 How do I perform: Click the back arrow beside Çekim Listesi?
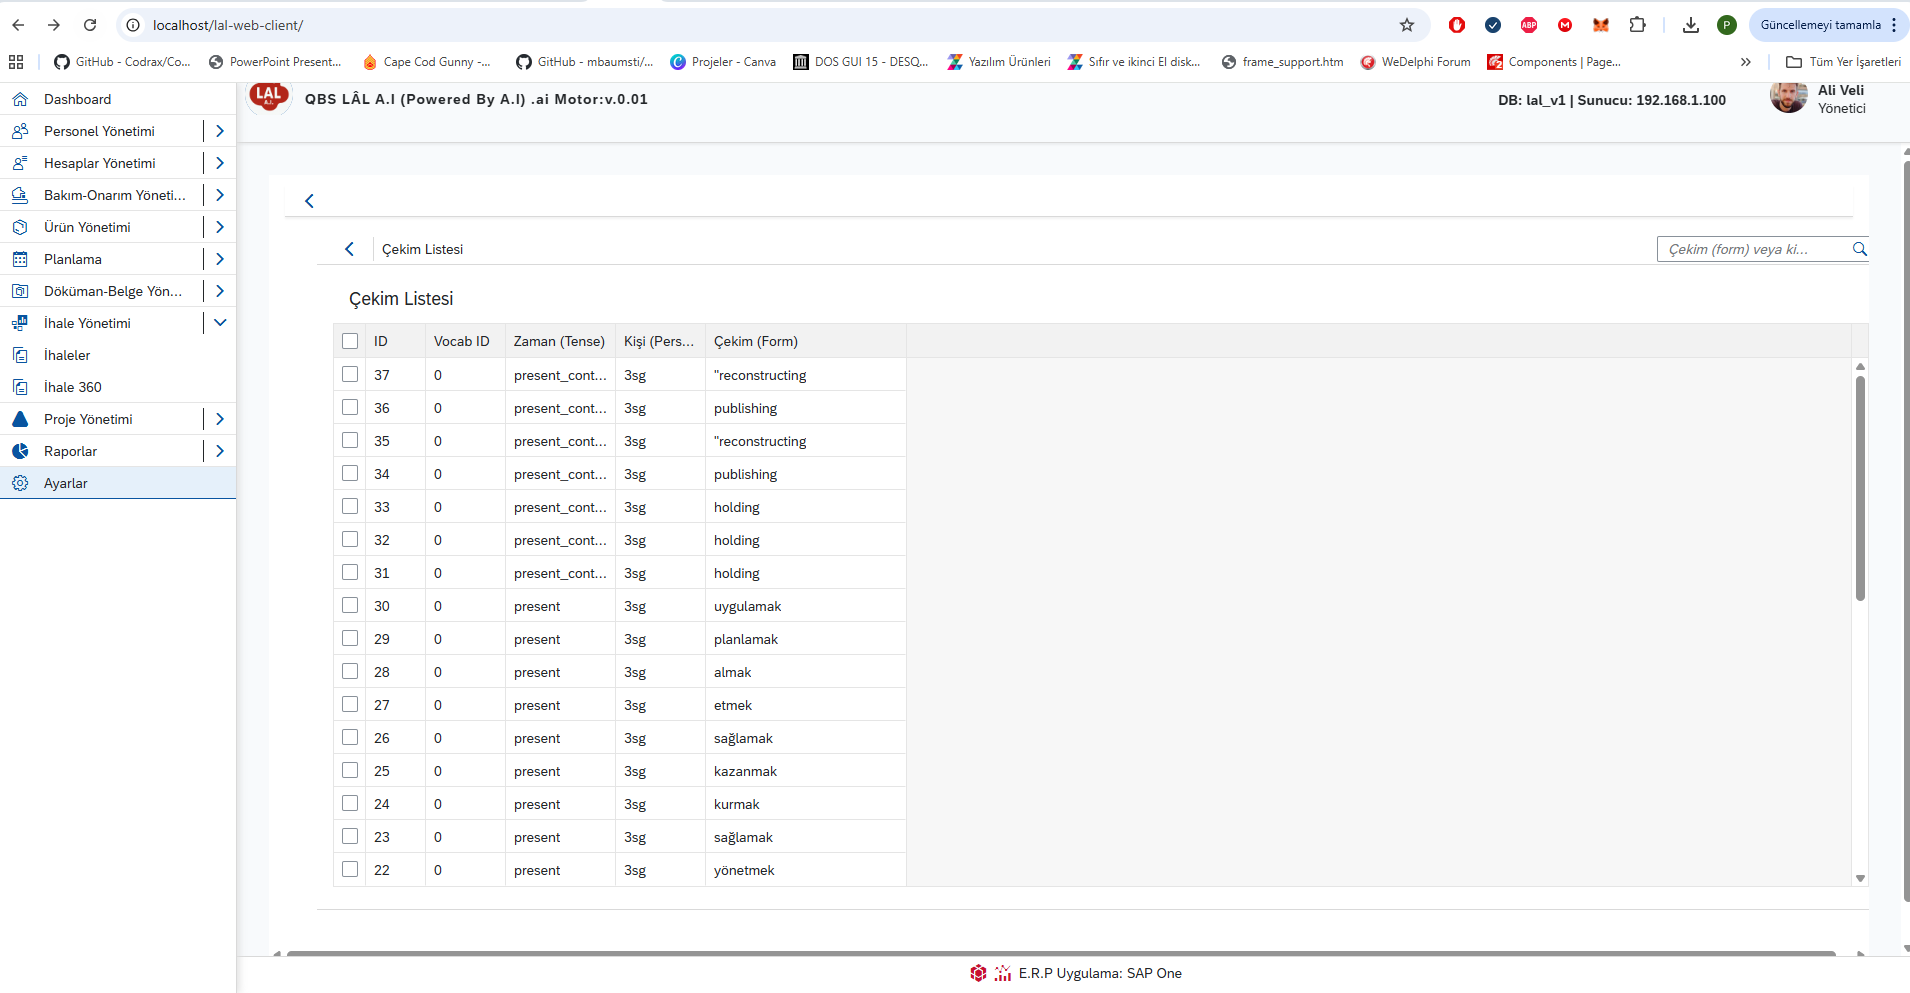pos(349,249)
